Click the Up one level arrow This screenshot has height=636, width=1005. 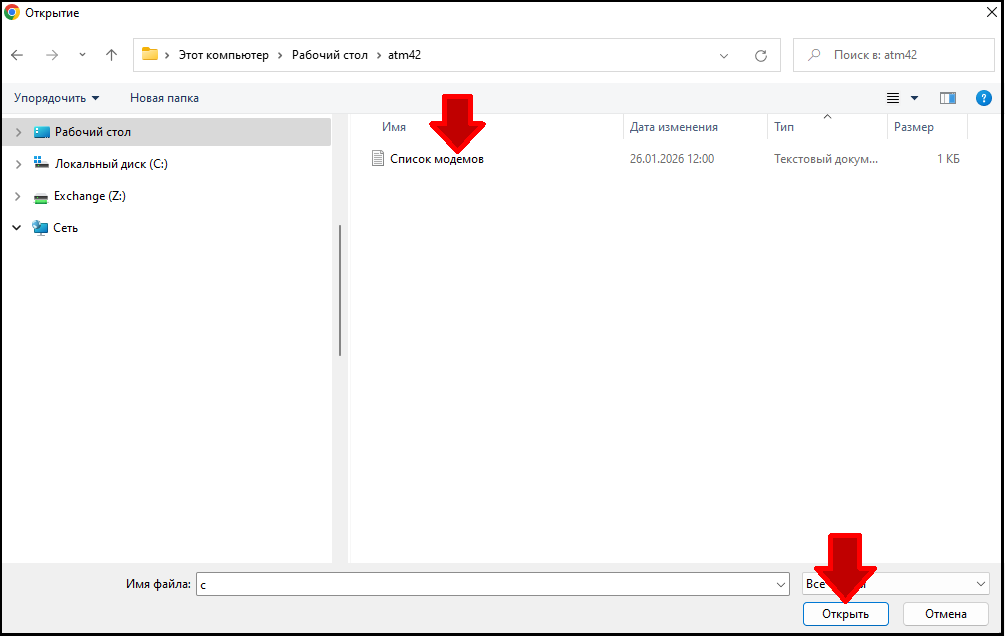111,55
